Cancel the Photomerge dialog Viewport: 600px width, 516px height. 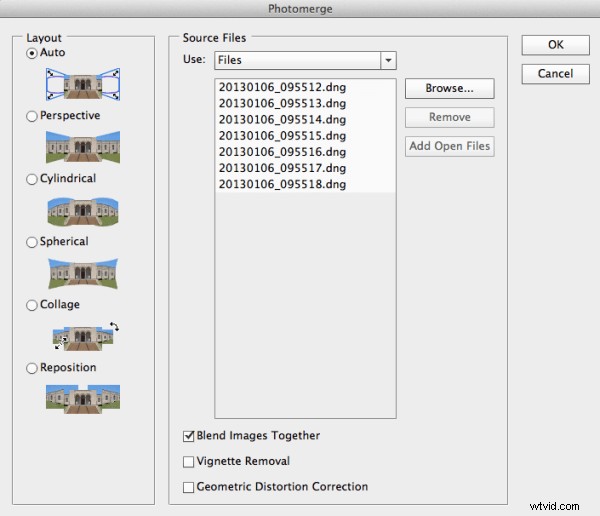pyautogui.click(x=555, y=73)
